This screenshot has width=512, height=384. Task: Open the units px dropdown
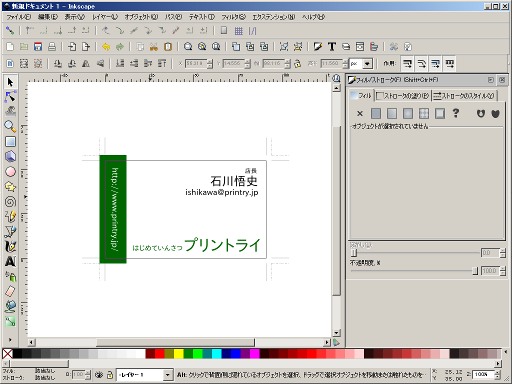tap(367, 63)
